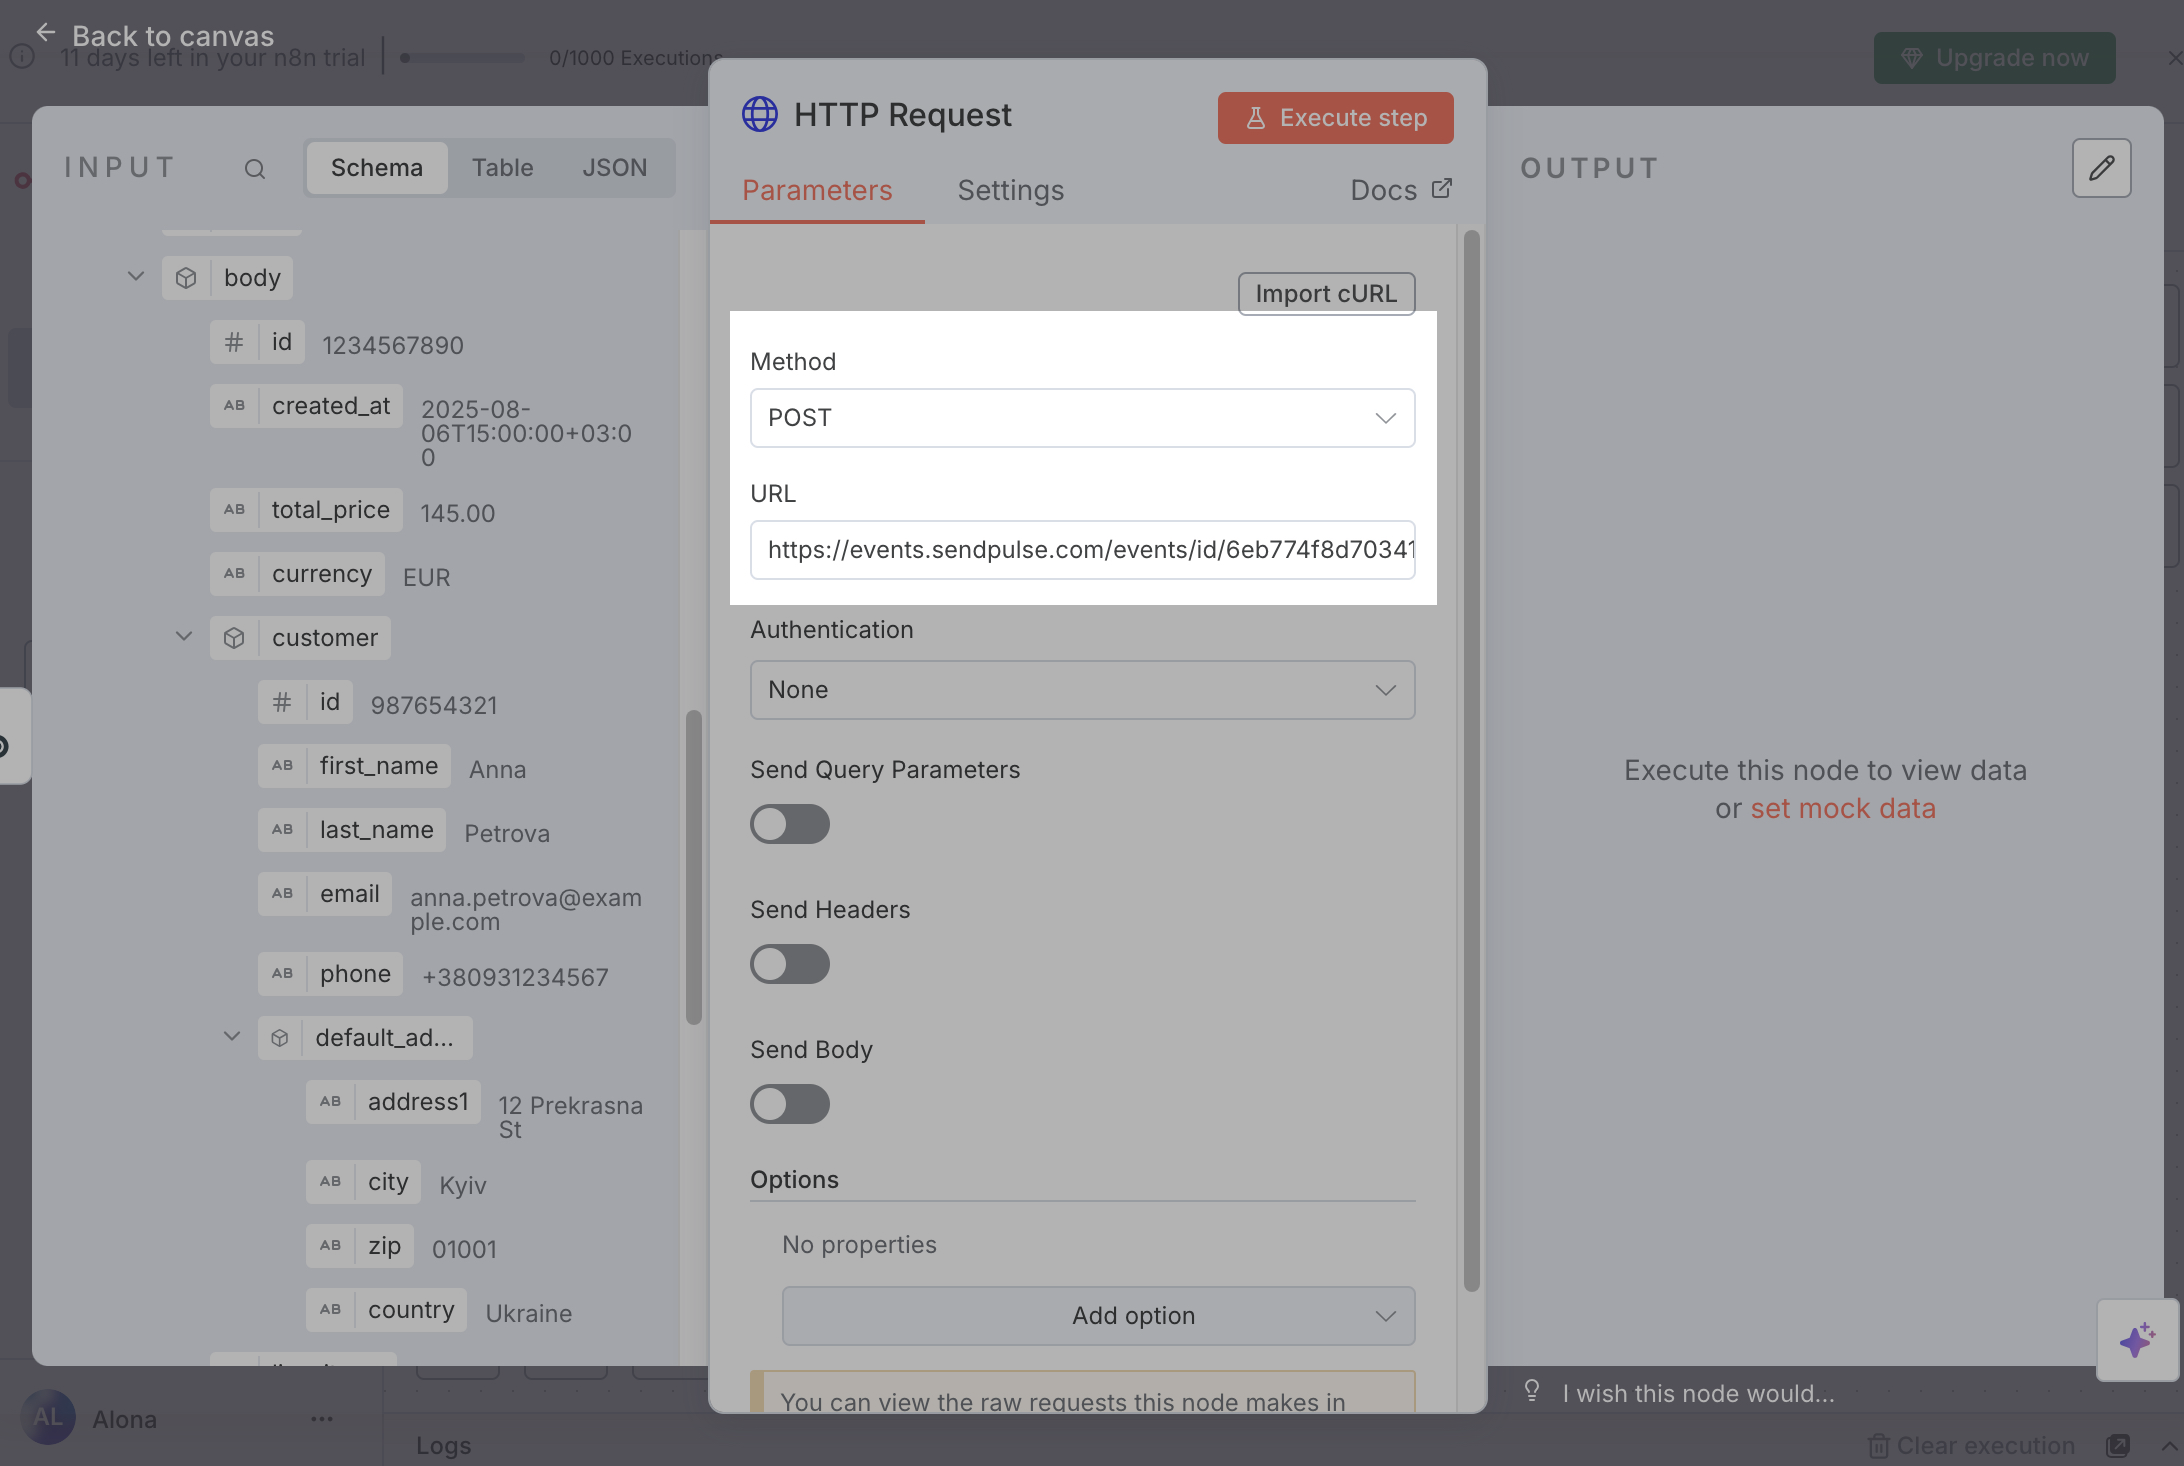Click the AL user avatar
Image resolution: width=2184 pixels, height=1466 pixels.
click(48, 1417)
